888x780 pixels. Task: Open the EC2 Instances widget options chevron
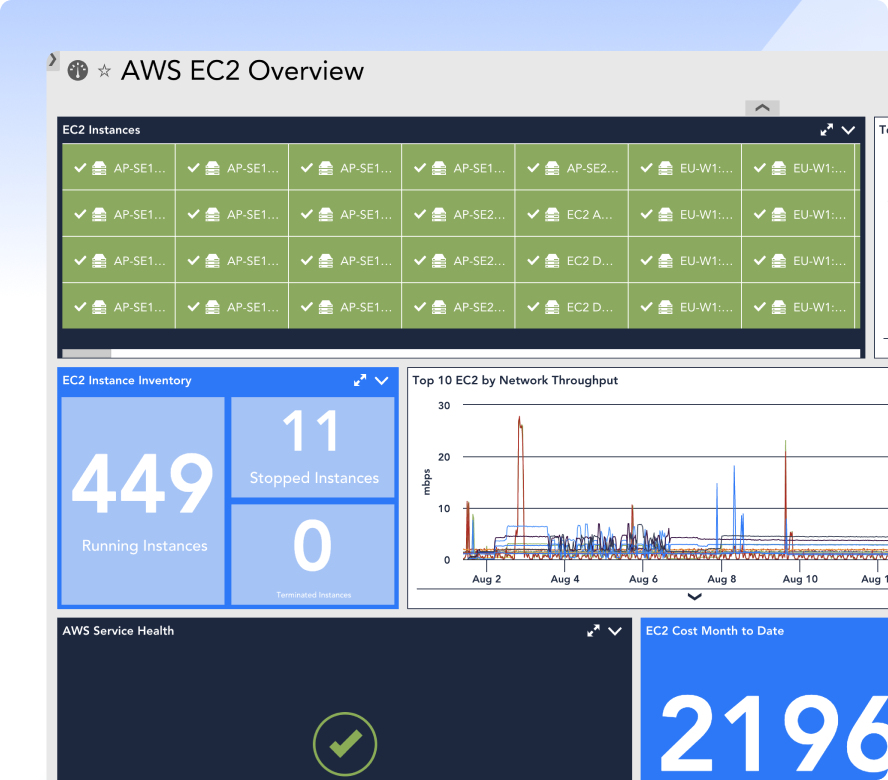coord(848,130)
